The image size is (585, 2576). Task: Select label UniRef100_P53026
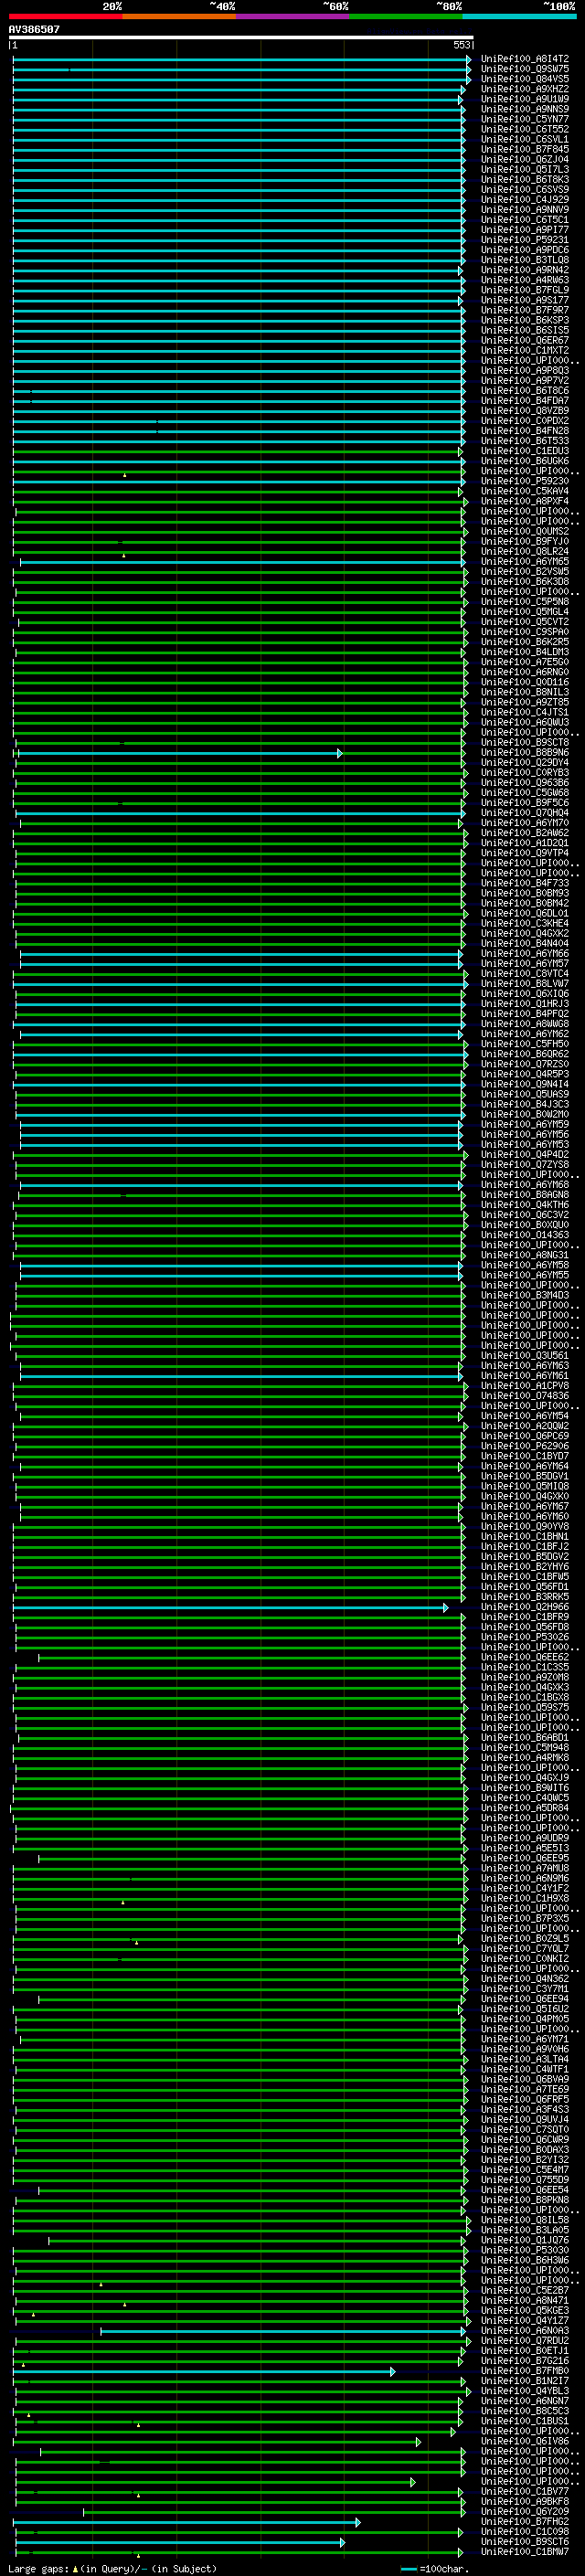[524, 1637]
